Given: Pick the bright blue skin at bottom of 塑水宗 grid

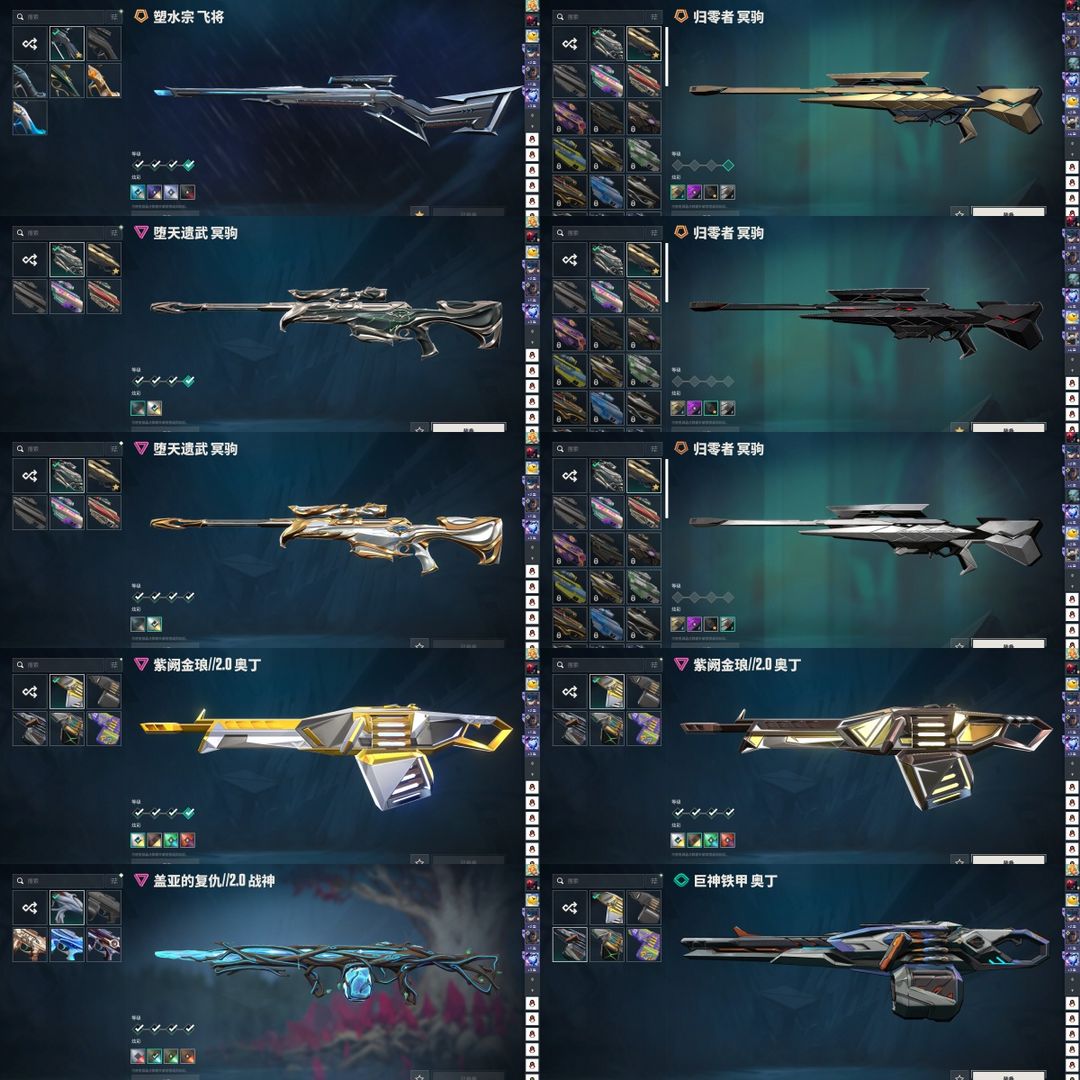Looking at the screenshot, I should click(30, 118).
